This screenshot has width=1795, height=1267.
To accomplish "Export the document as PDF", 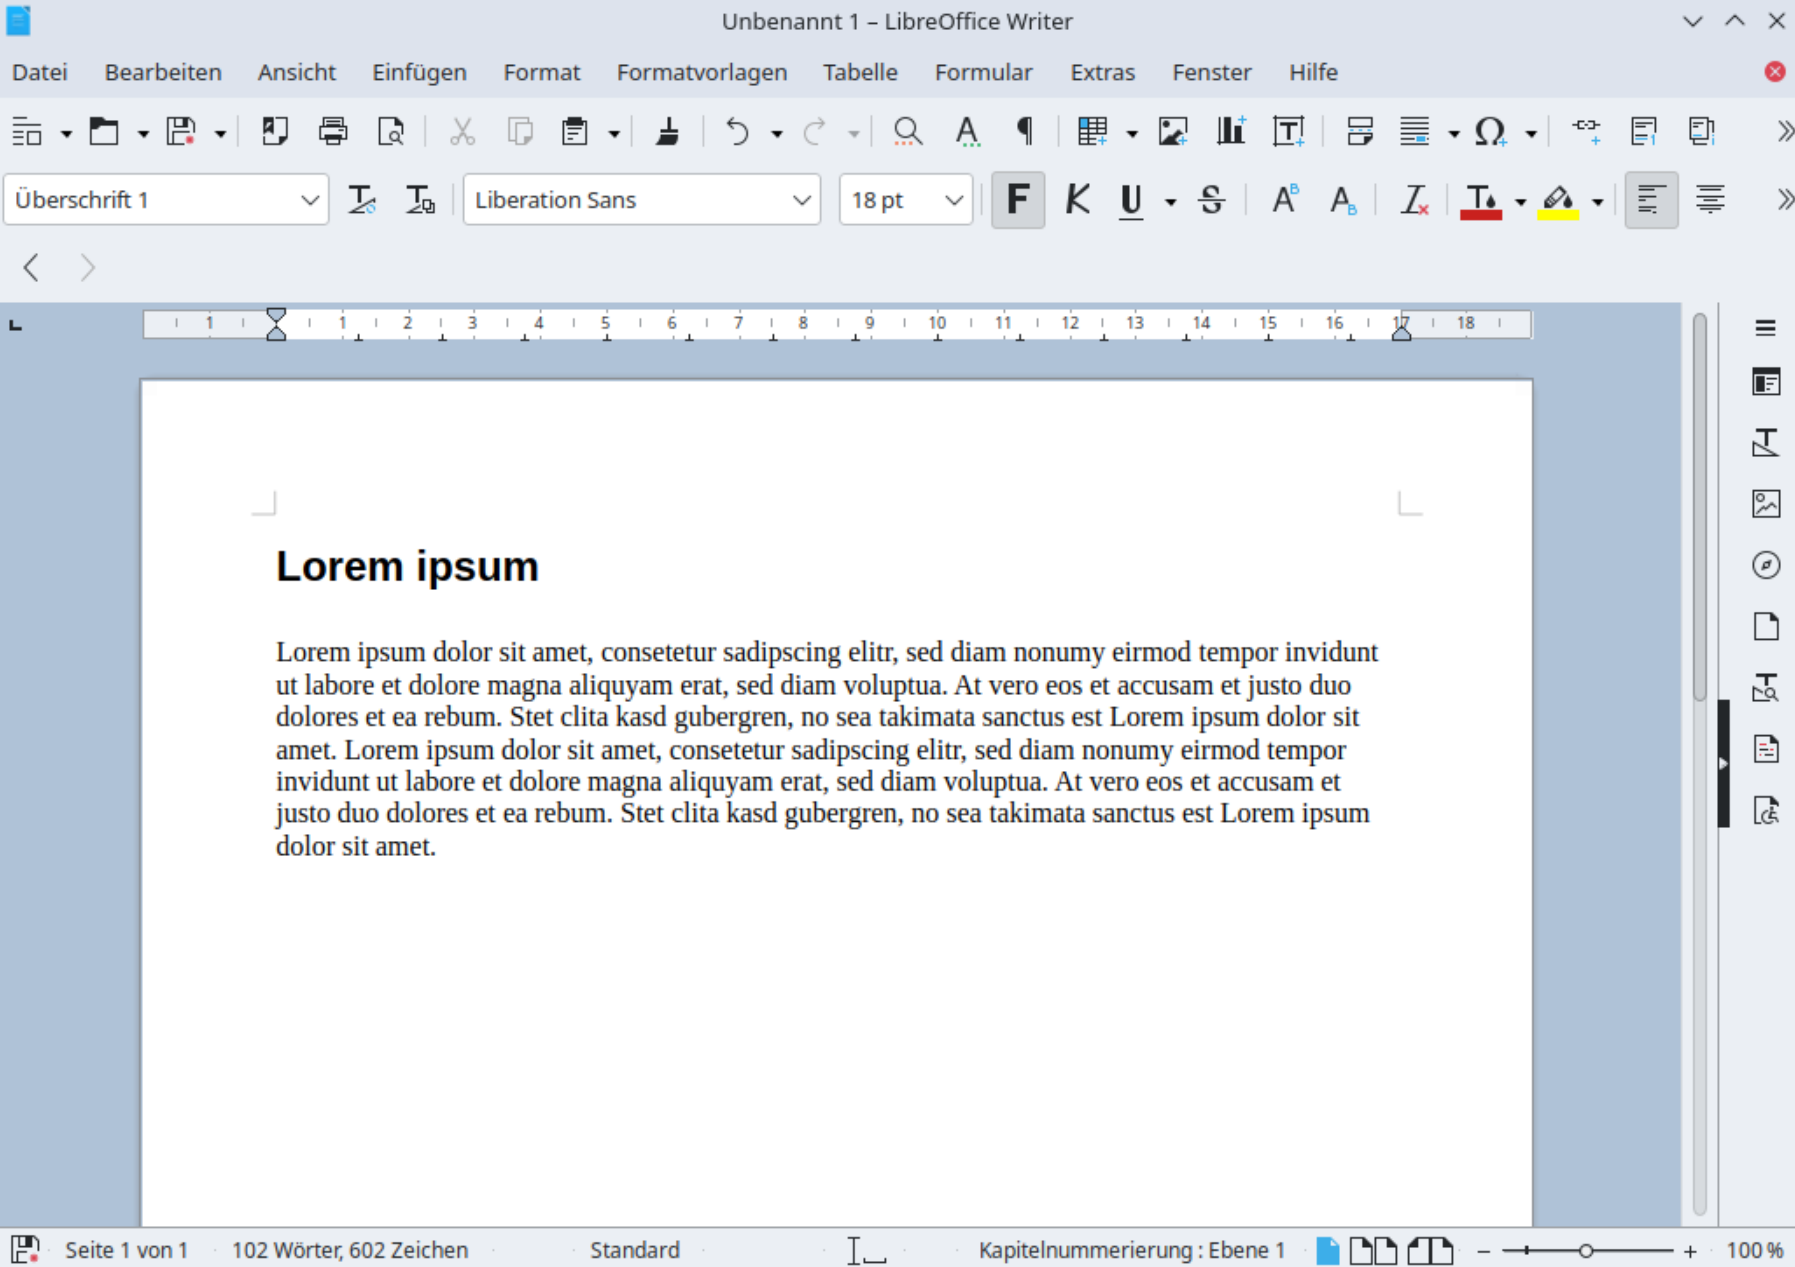I will [275, 131].
